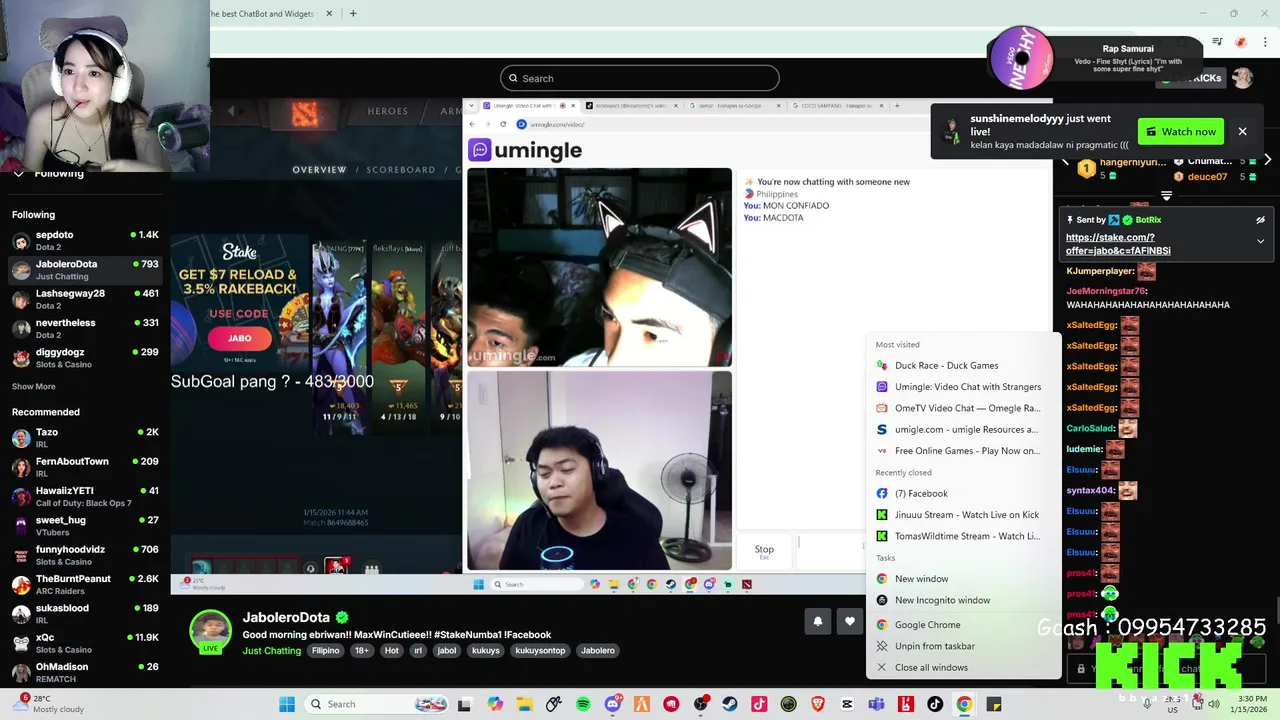This screenshot has height=720, width=1280.
Task: Open the Kick user avatar menu
Action: click(1242, 78)
